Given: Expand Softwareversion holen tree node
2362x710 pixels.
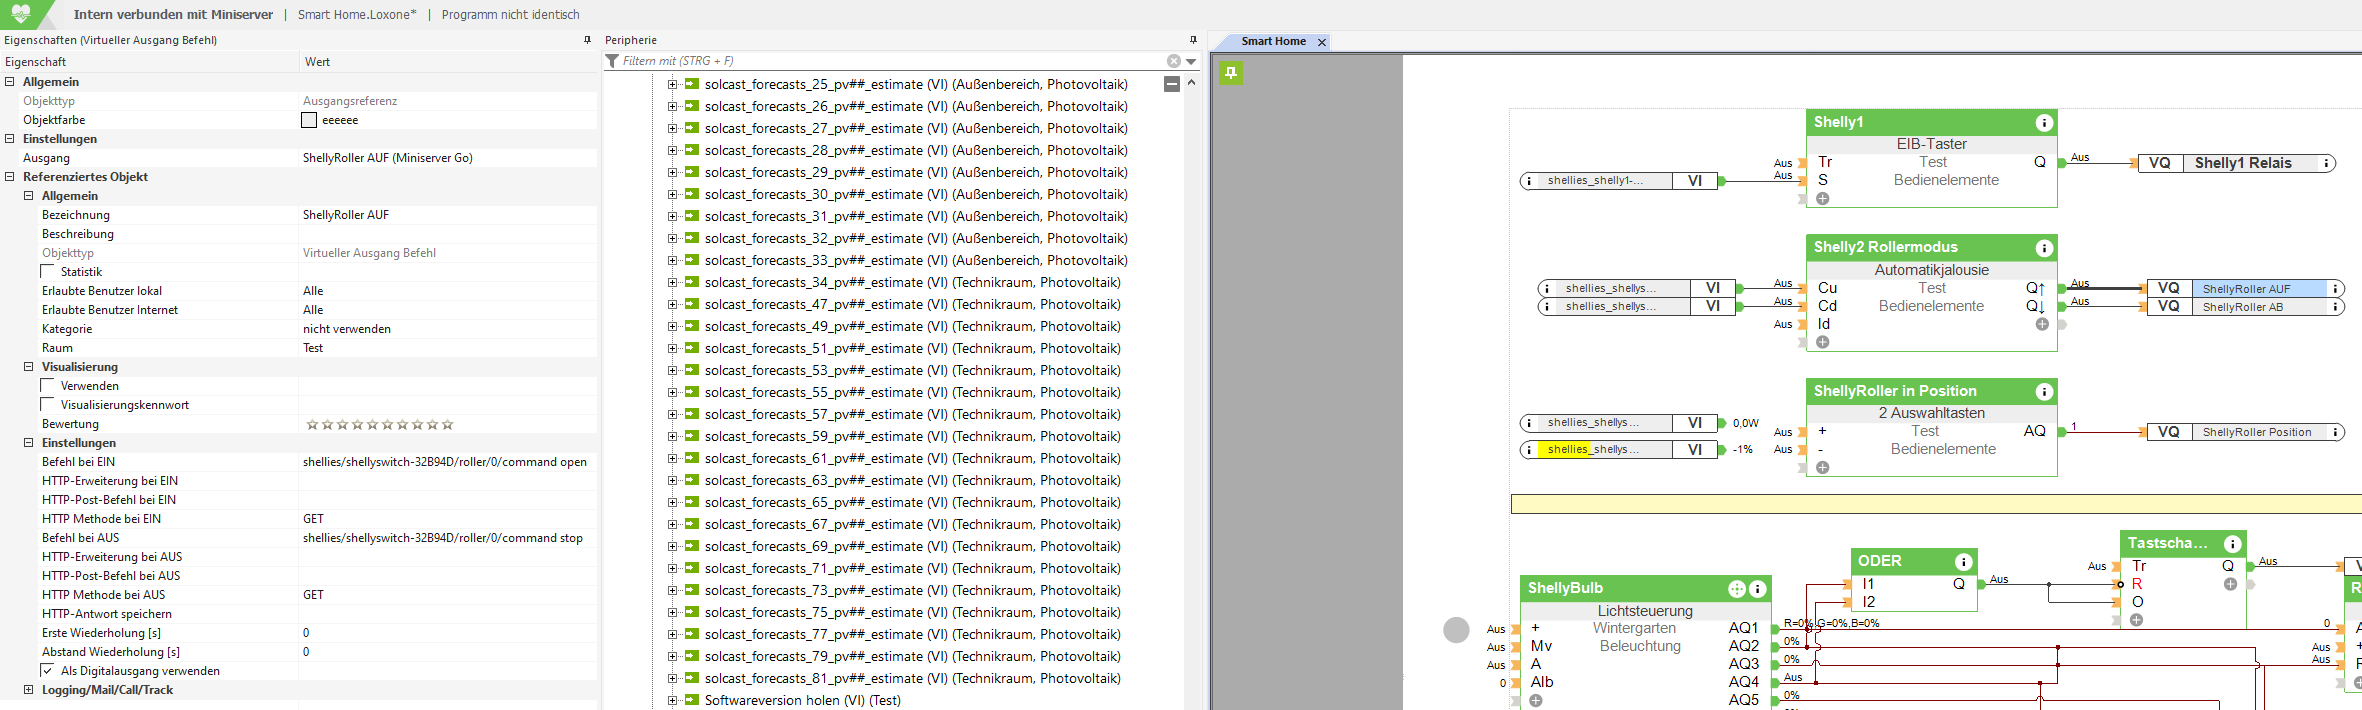Looking at the screenshot, I should coord(672,700).
